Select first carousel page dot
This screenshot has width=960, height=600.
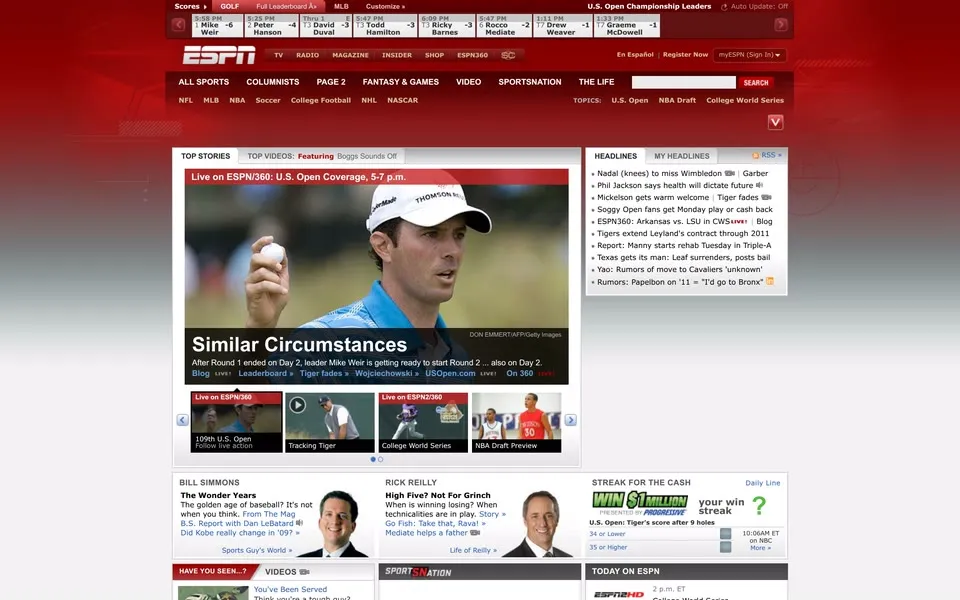click(373, 459)
